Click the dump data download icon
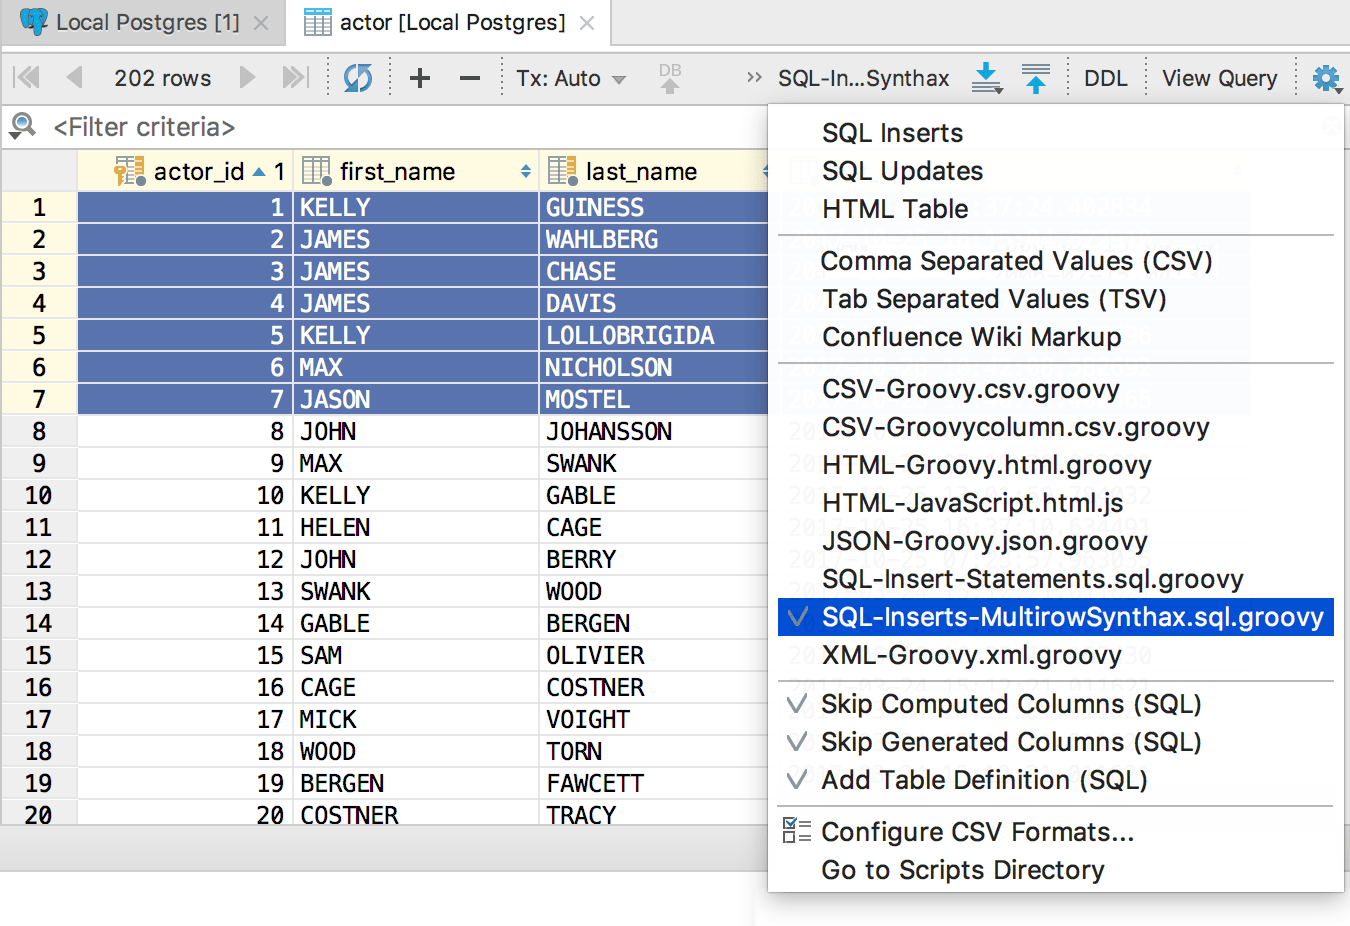Screen dimensions: 1350x926 point(987,77)
